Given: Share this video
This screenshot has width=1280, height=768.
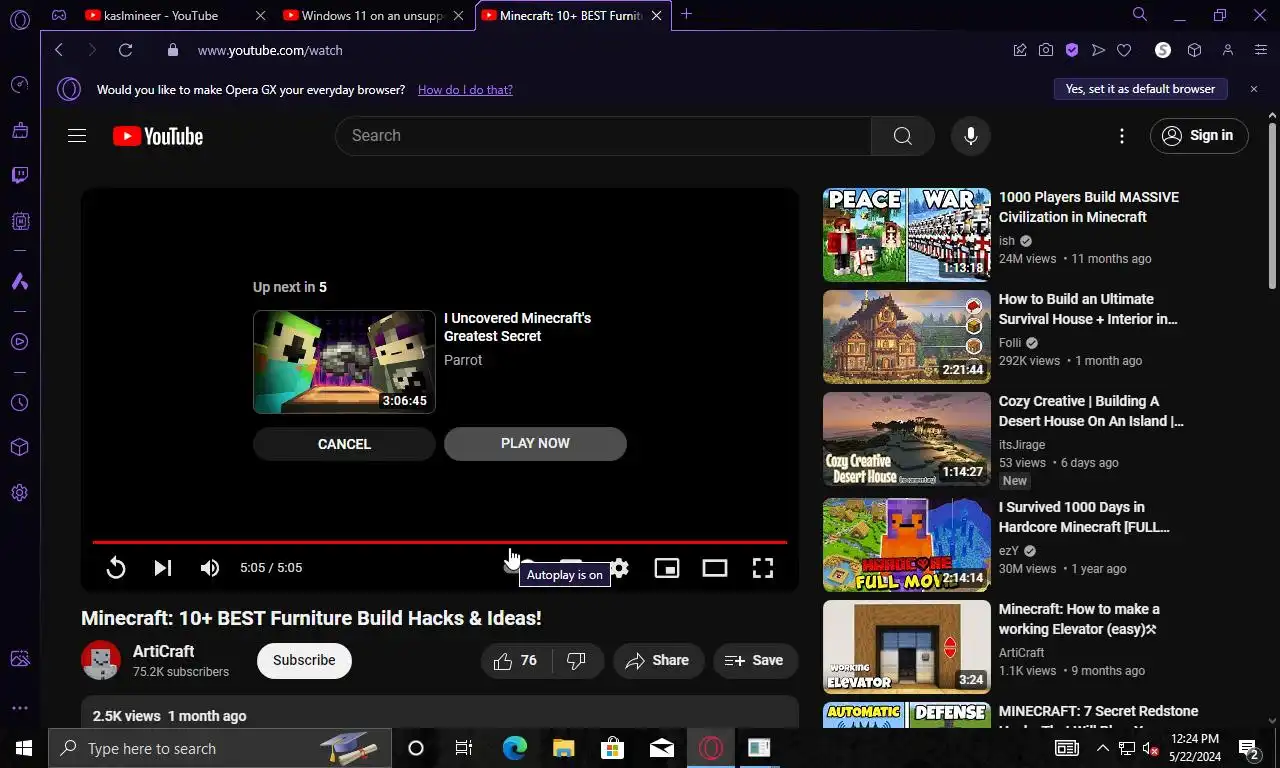Looking at the screenshot, I should pyautogui.click(x=658, y=661).
